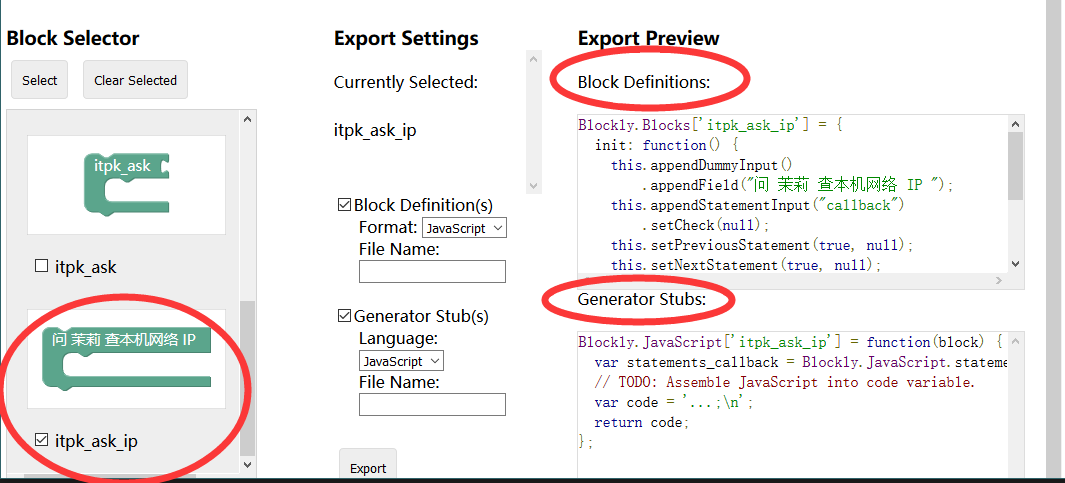Click the Select button in Block Selector
The width and height of the screenshot is (1065, 483).
[x=39, y=80]
